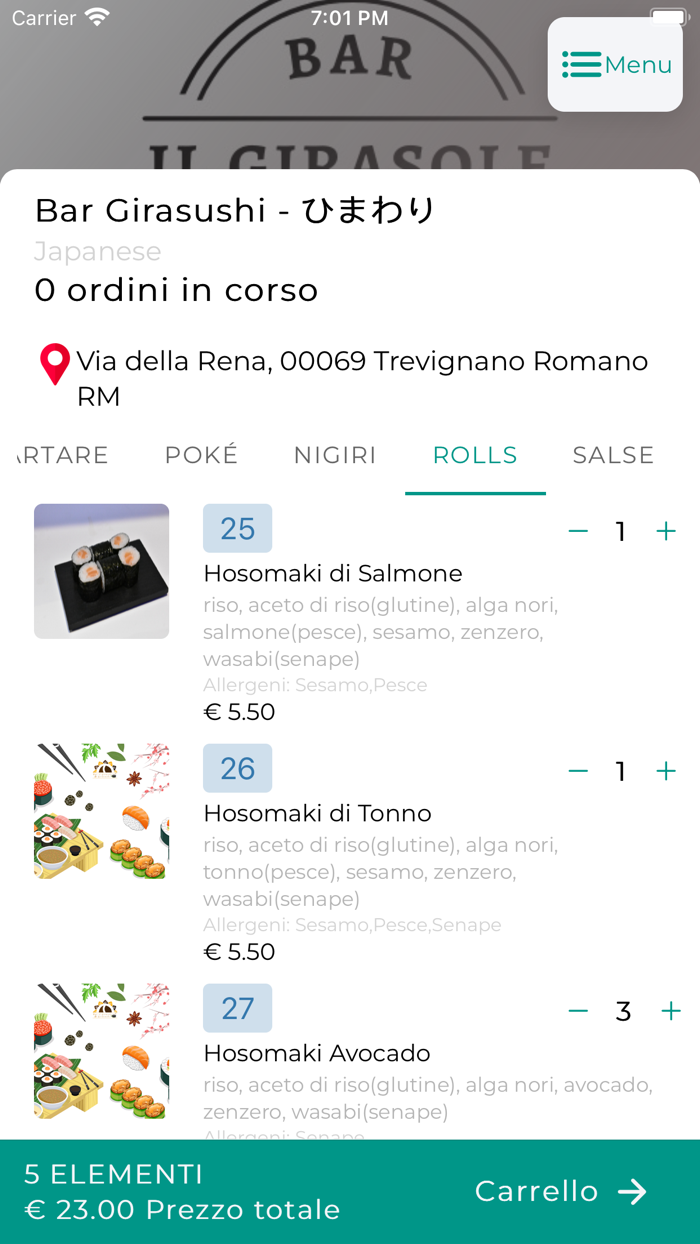This screenshot has height=1244, width=700.
Task: Decrease Hosomaki di Salmone quantity with minus icon
Action: click(578, 531)
